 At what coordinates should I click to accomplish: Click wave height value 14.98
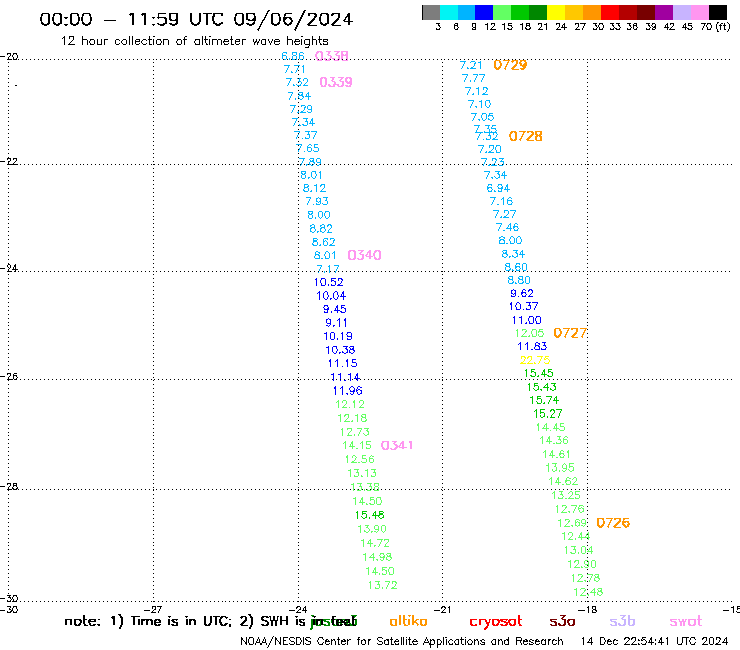(x=377, y=557)
